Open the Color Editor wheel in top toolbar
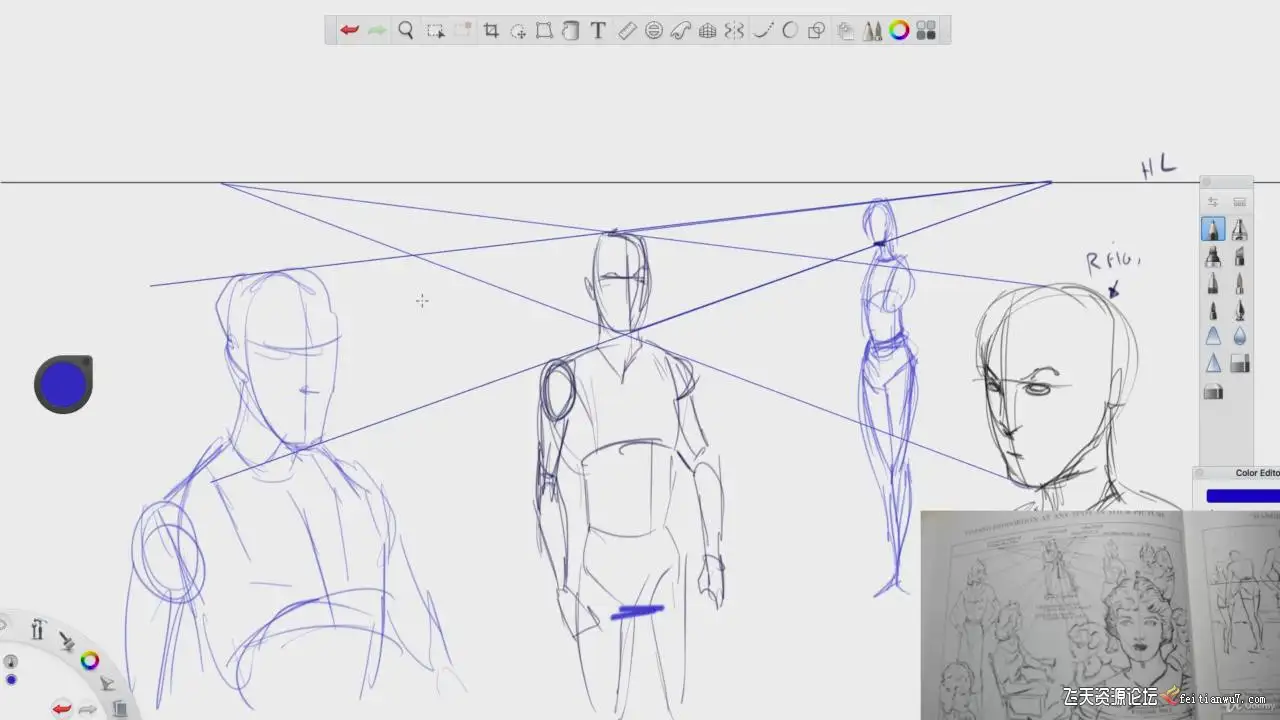Viewport: 1280px width, 720px height. click(899, 30)
